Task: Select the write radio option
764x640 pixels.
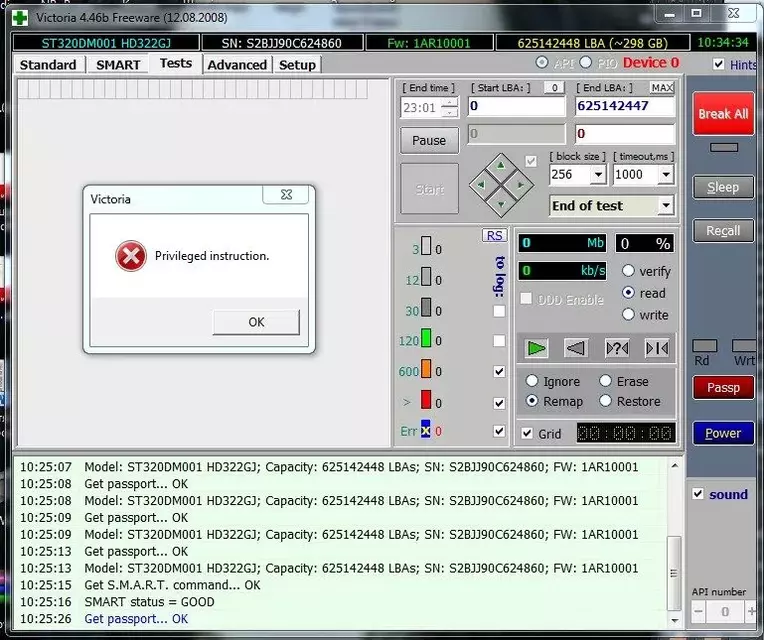Action: click(x=628, y=315)
